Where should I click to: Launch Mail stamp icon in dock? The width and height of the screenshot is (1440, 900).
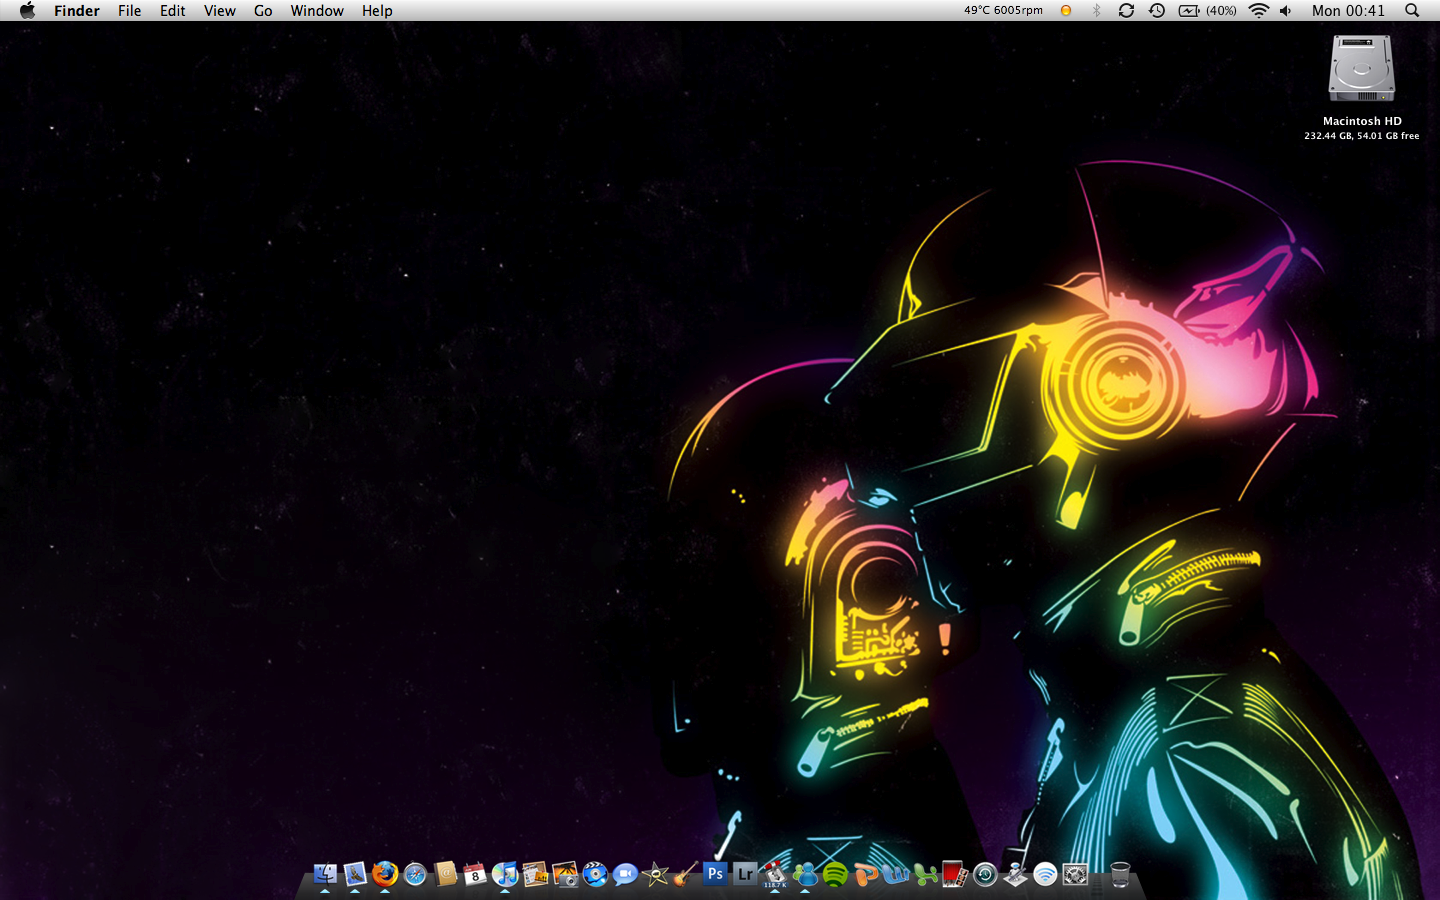point(355,874)
